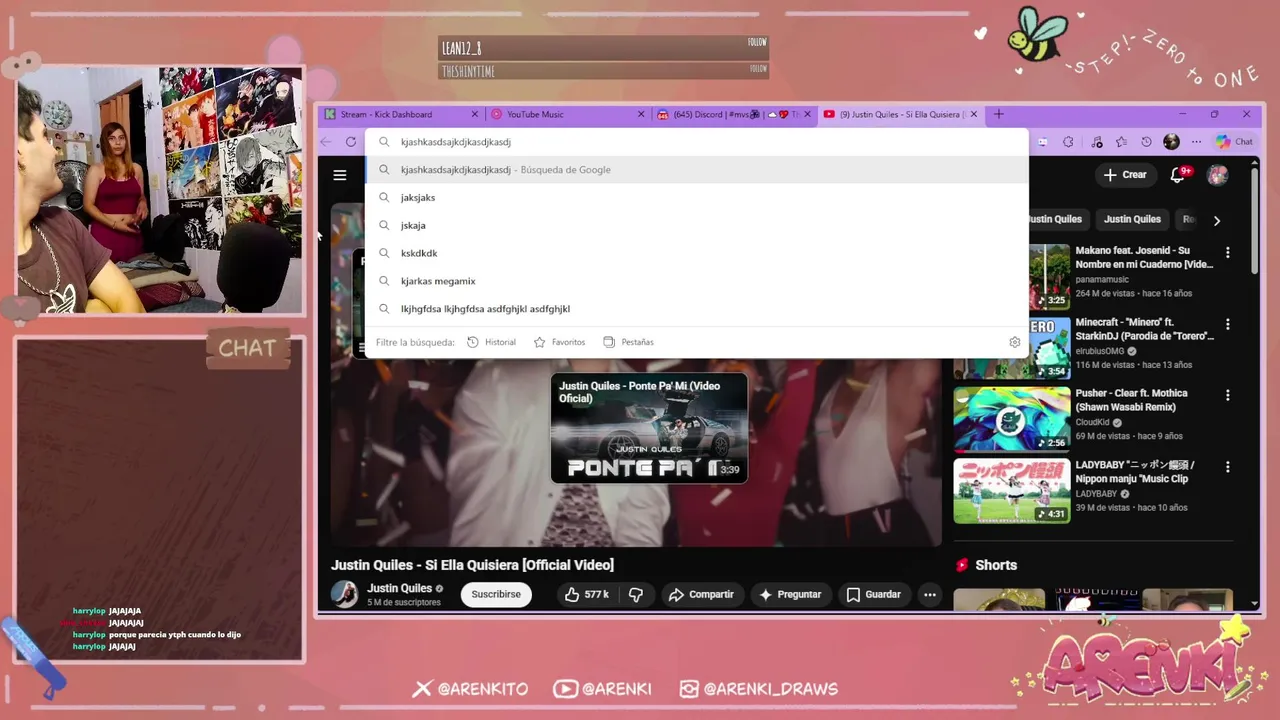Open the LADYBABY video thumbnail

(x=1011, y=491)
